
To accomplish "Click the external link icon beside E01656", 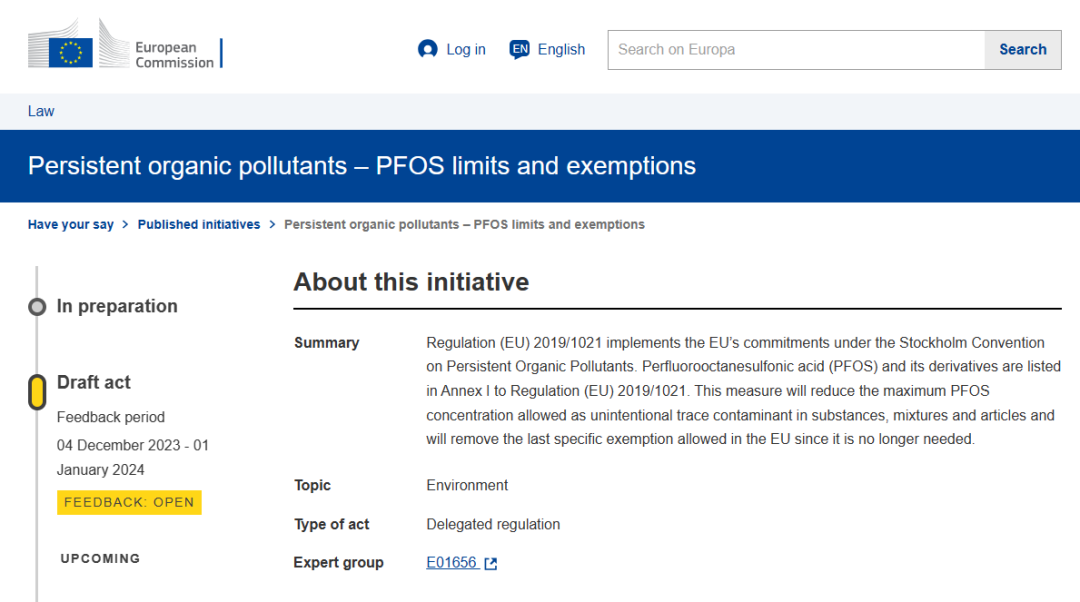I will pos(490,564).
